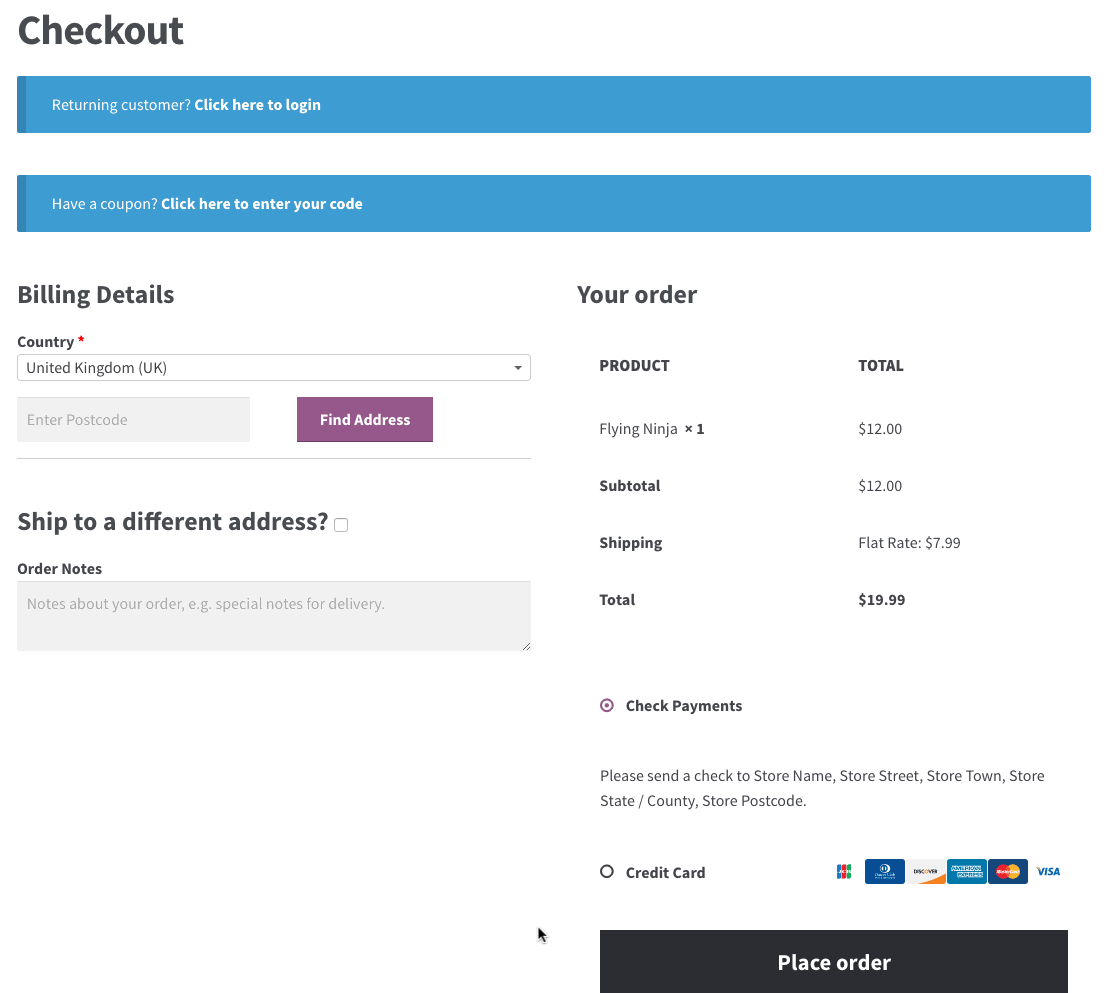Click the Total row label
The image size is (1116, 993).
[617, 599]
